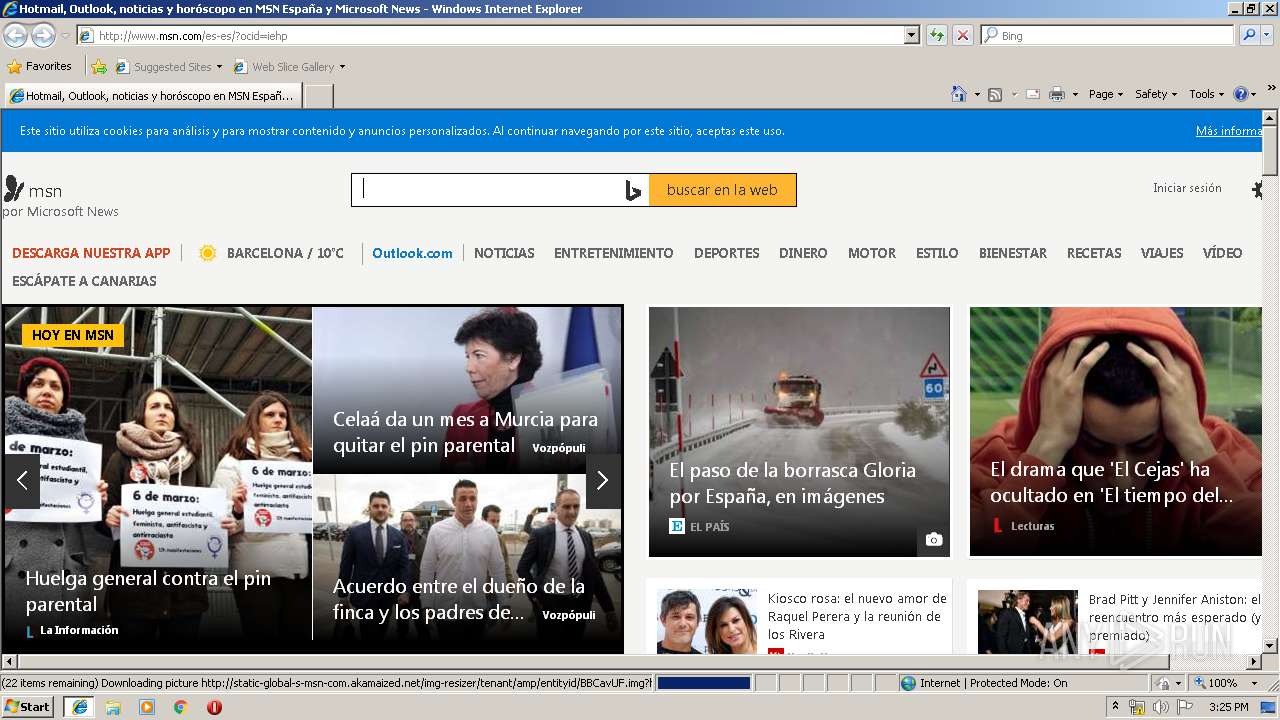Show next slide in Hoy en MSN carousel
Screen dimensions: 1280x720
602,481
